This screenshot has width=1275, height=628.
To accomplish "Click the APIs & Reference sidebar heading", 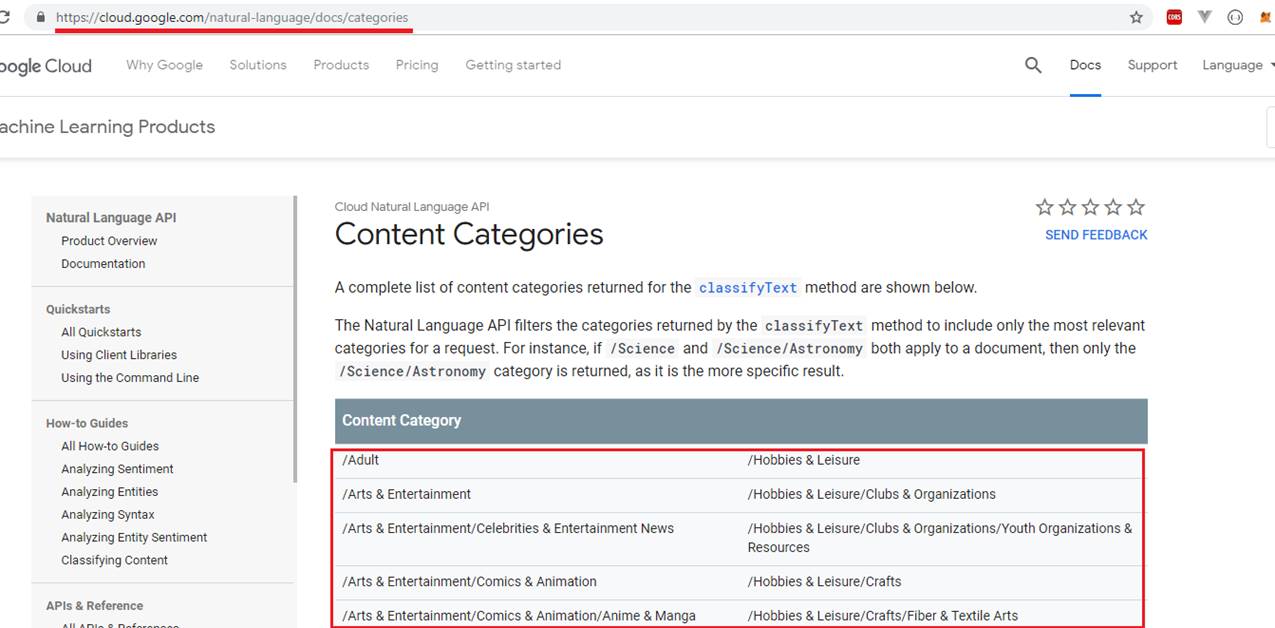I will tap(94, 606).
